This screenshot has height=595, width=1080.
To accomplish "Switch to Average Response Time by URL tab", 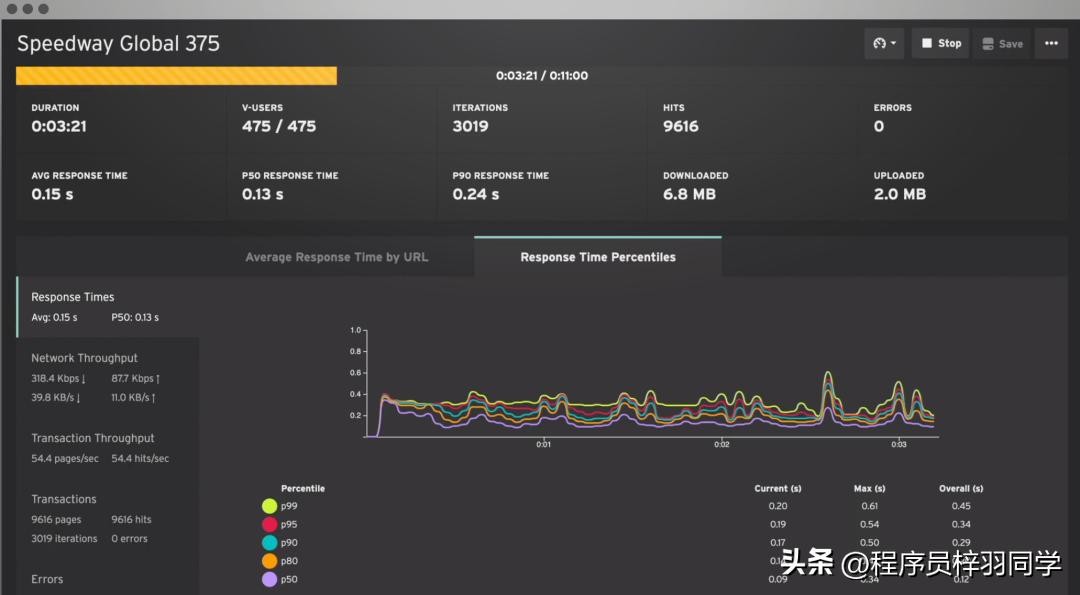I will click(336, 257).
